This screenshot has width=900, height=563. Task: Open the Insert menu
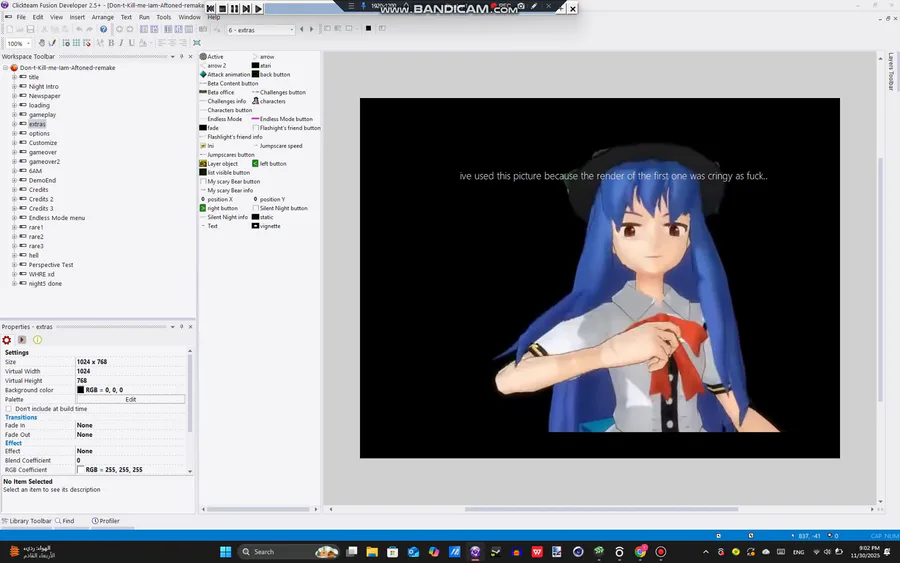pyautogui.click(x=77, y=17)
